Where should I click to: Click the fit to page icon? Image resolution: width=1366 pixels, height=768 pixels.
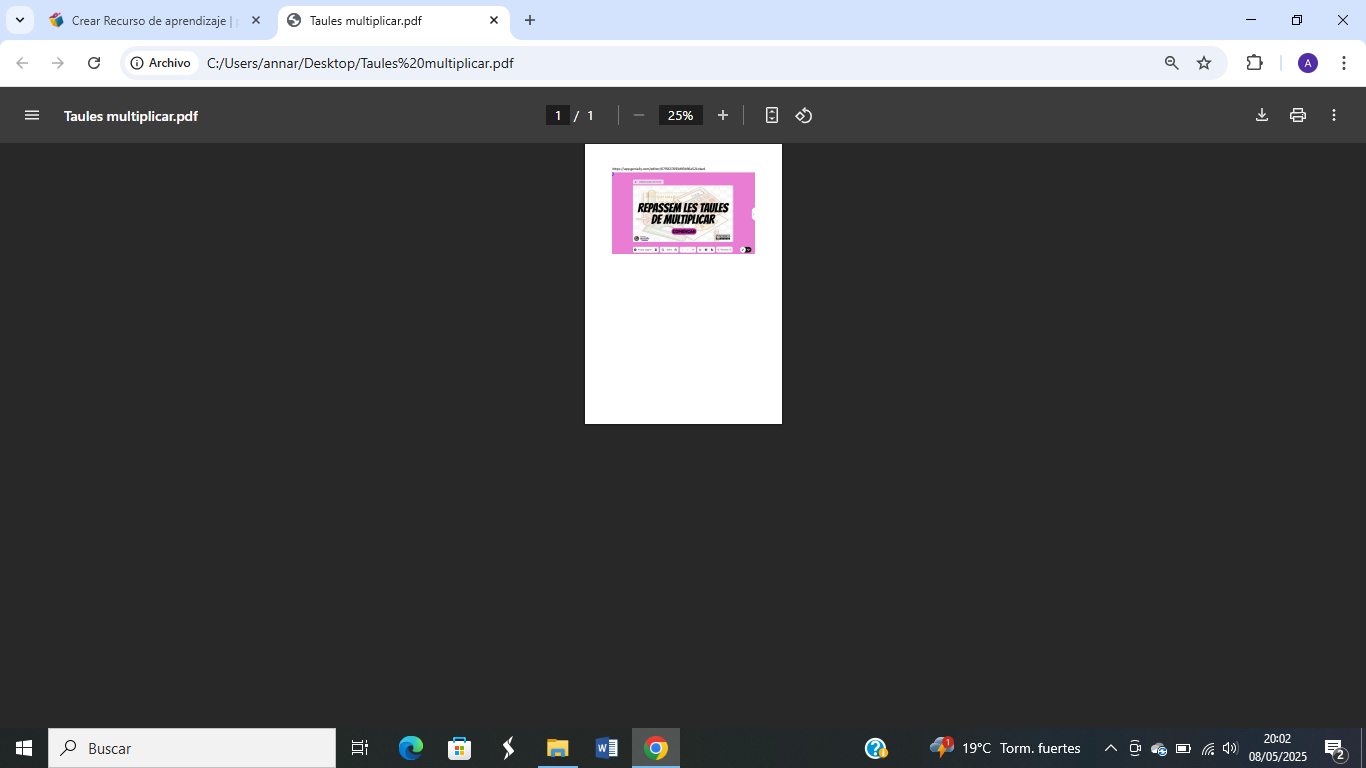[x=772, y=115]
